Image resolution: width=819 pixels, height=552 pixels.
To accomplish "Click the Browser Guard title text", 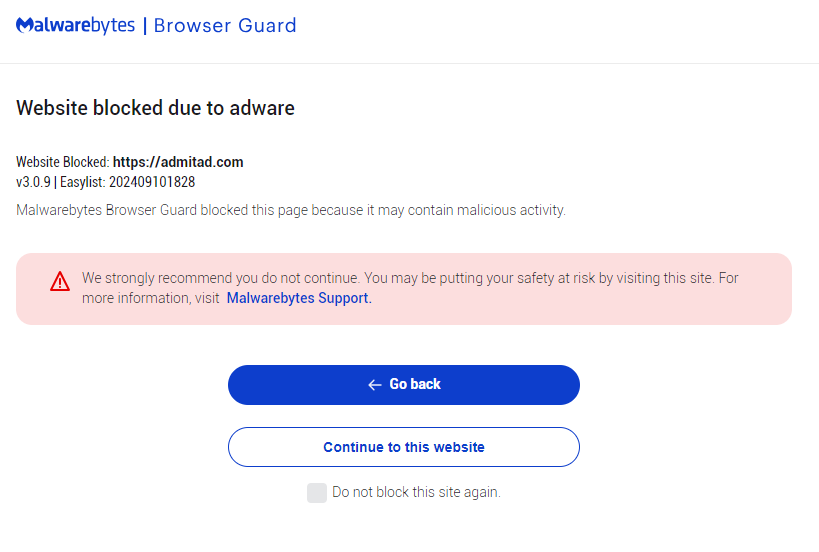I will [x=225, y=25].
